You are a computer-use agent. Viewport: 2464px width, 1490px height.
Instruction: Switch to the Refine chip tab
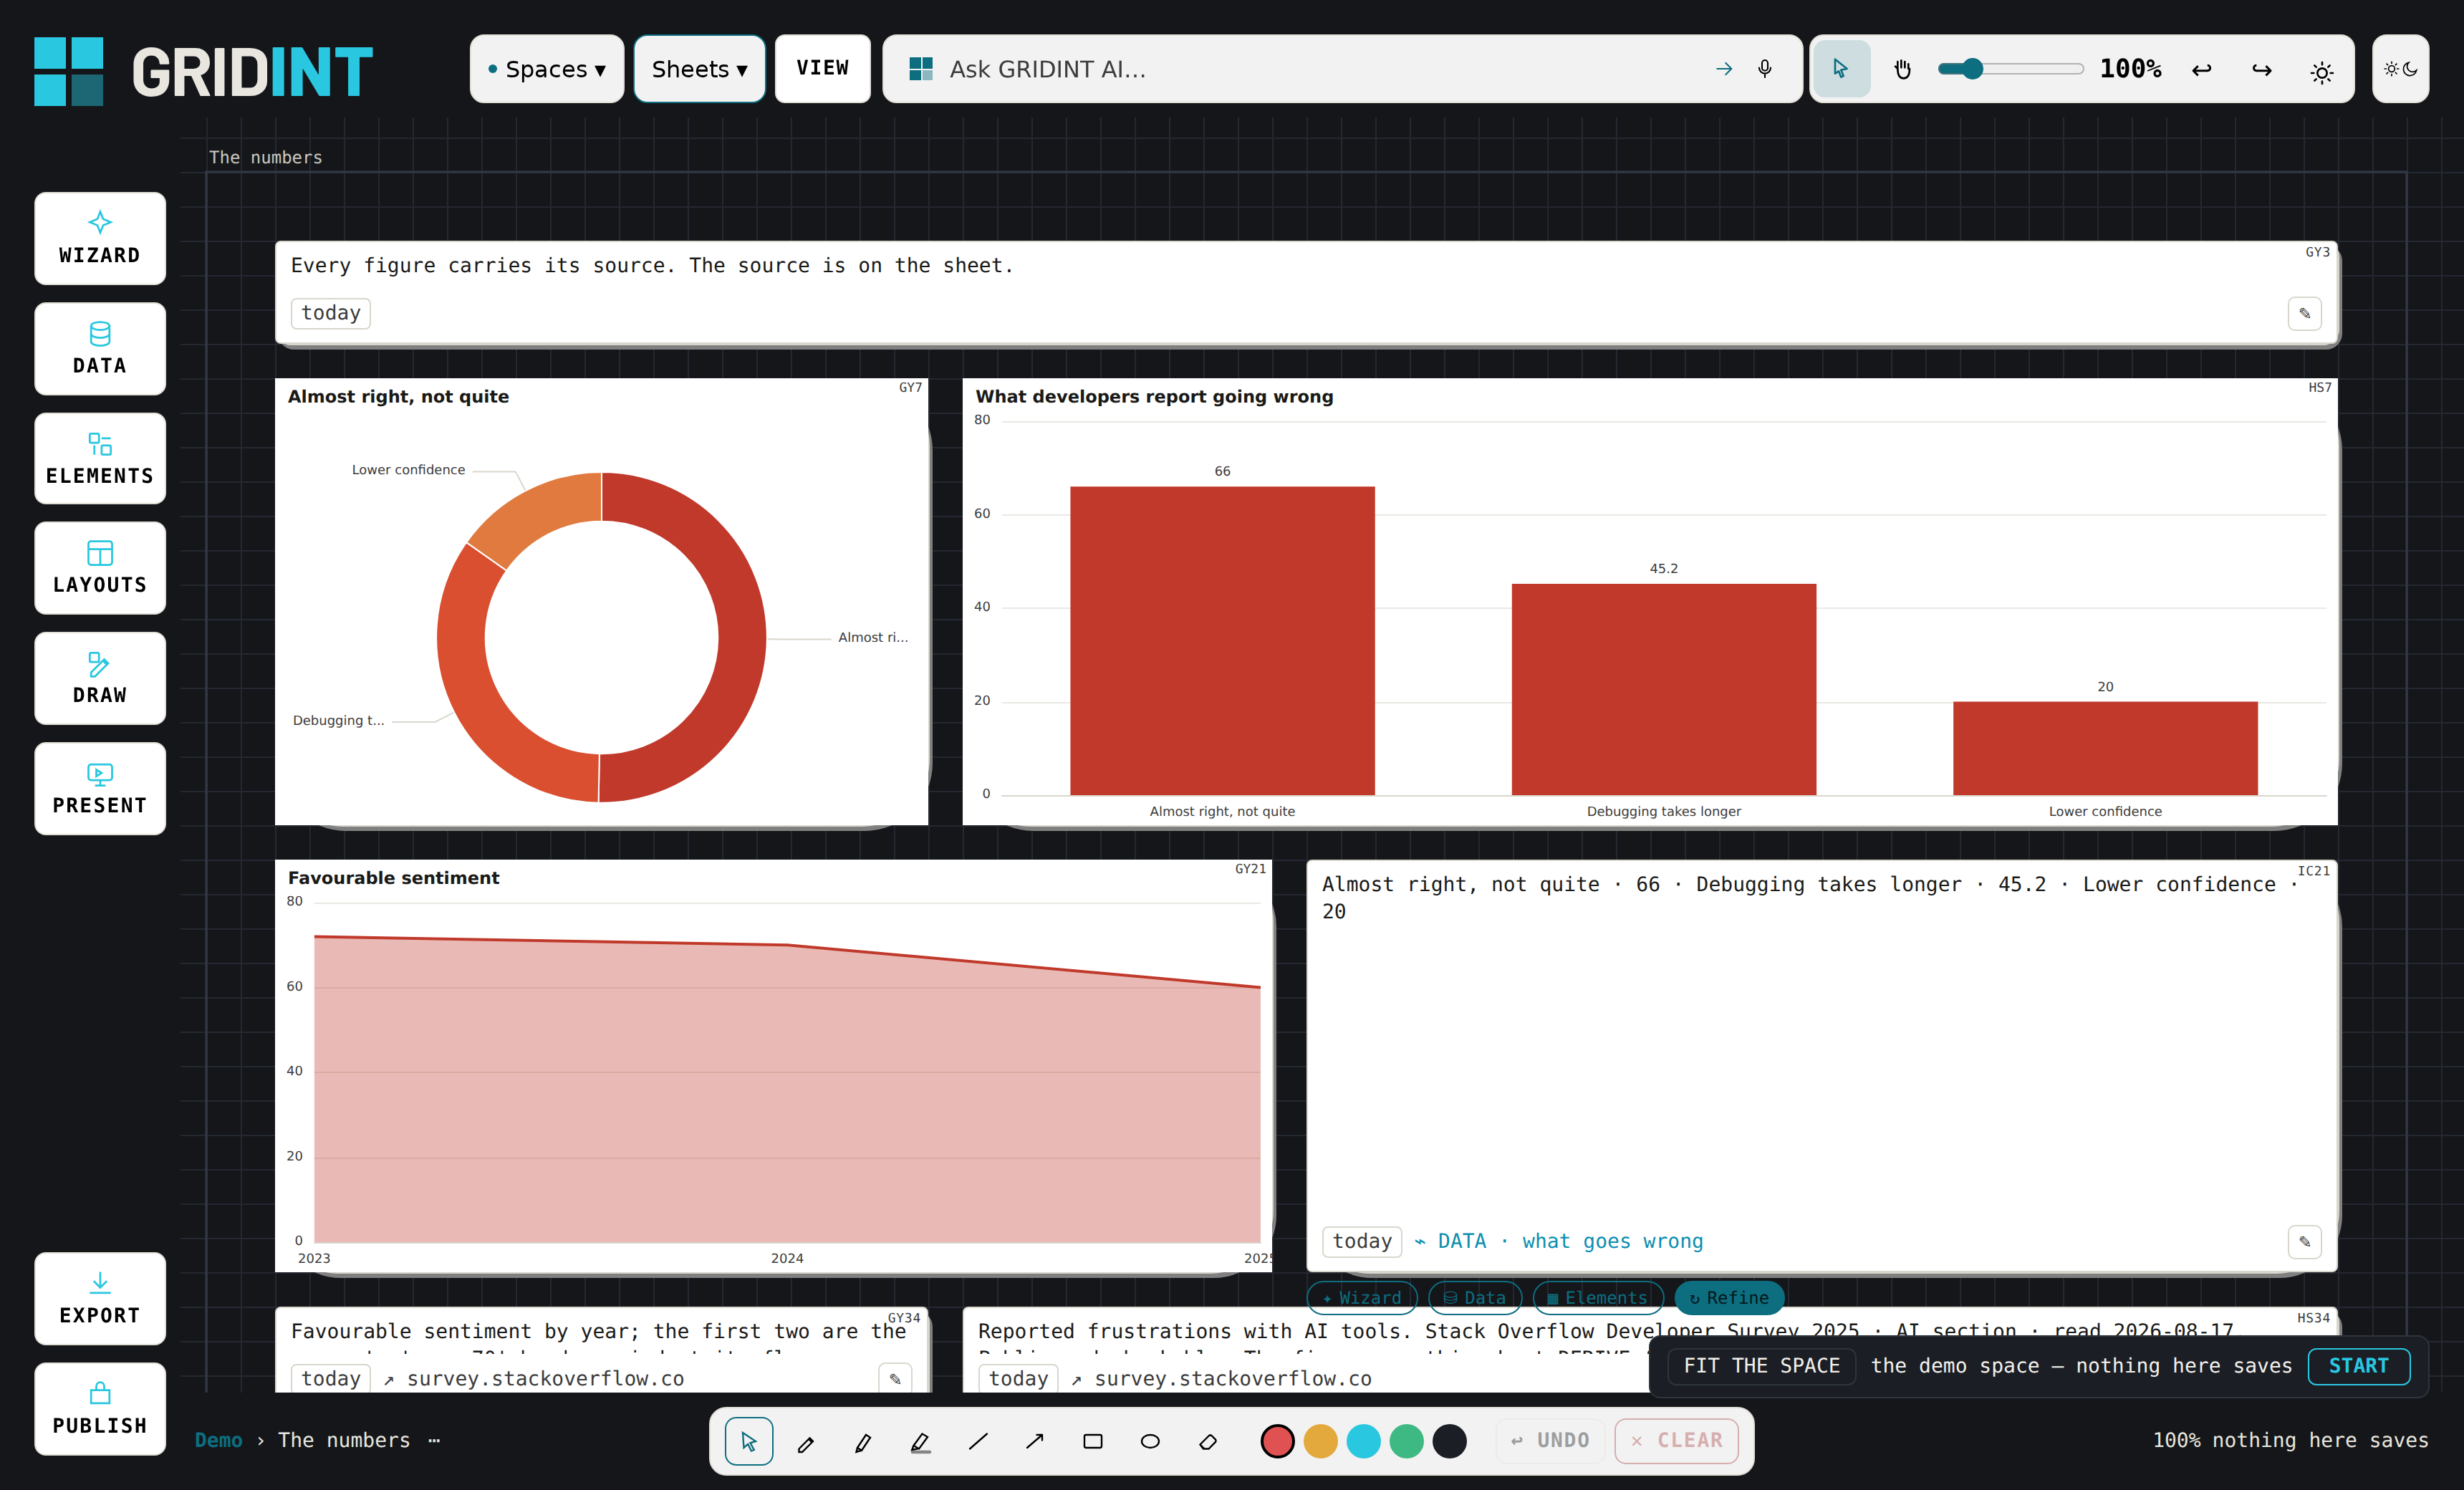[1729, 1297]
